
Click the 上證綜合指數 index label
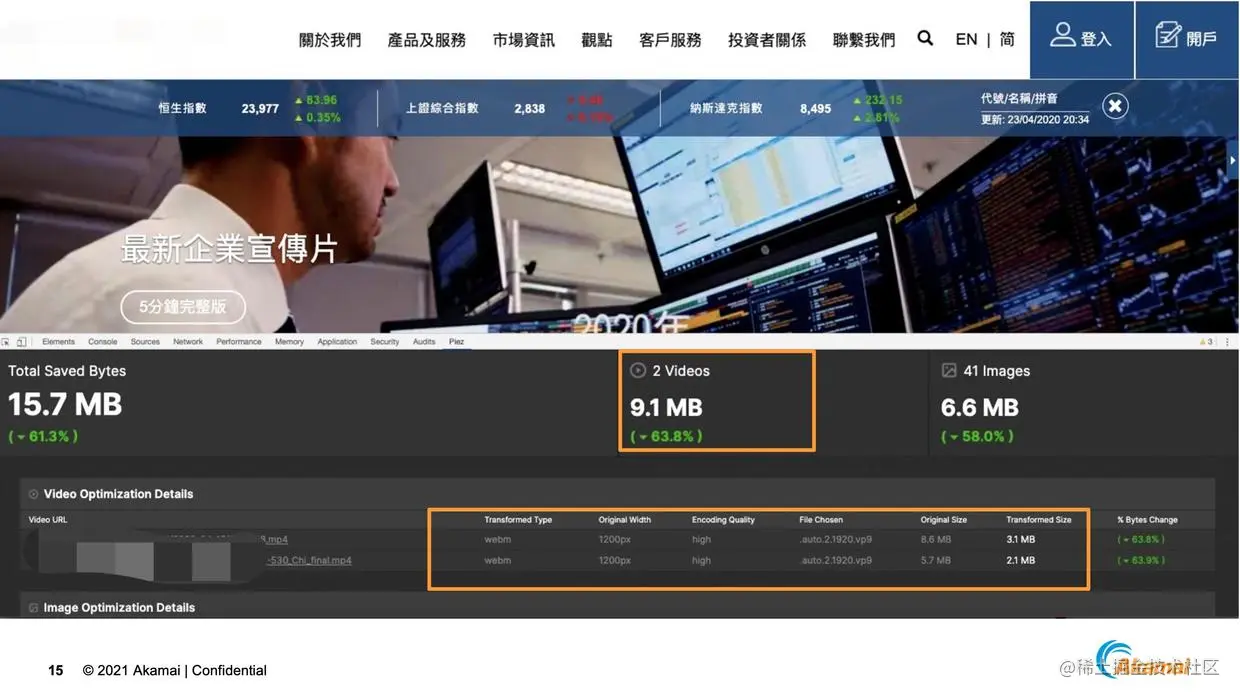(442, 108)
